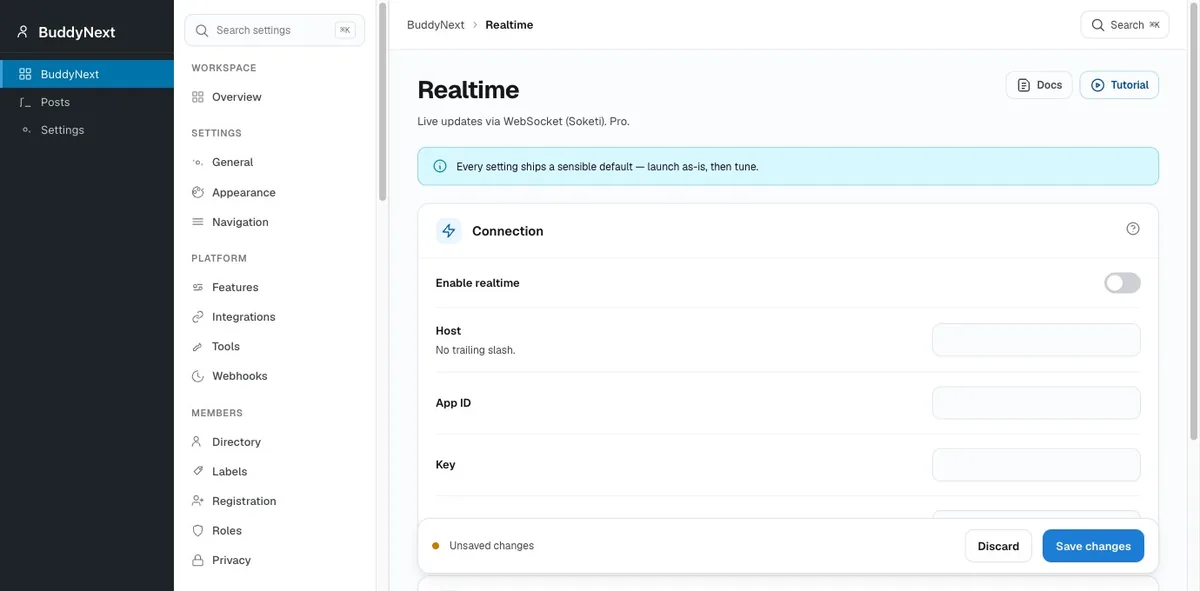Image resolution: width=1200 pixels, height=591 pixels.
Task: Click the Labels tag icon
Action: pyautogui.click(x=198, y=471)
